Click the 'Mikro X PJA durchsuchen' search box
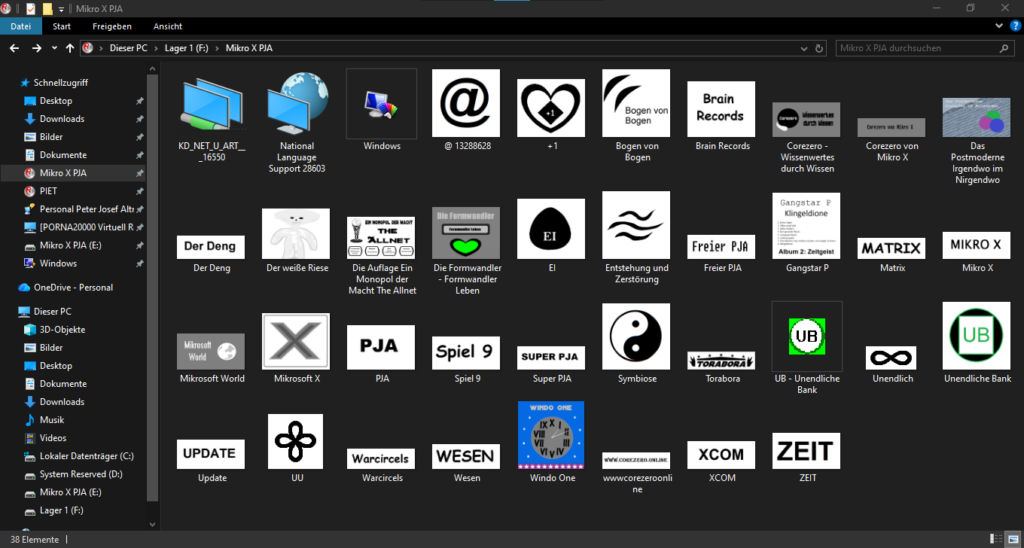 915,48
